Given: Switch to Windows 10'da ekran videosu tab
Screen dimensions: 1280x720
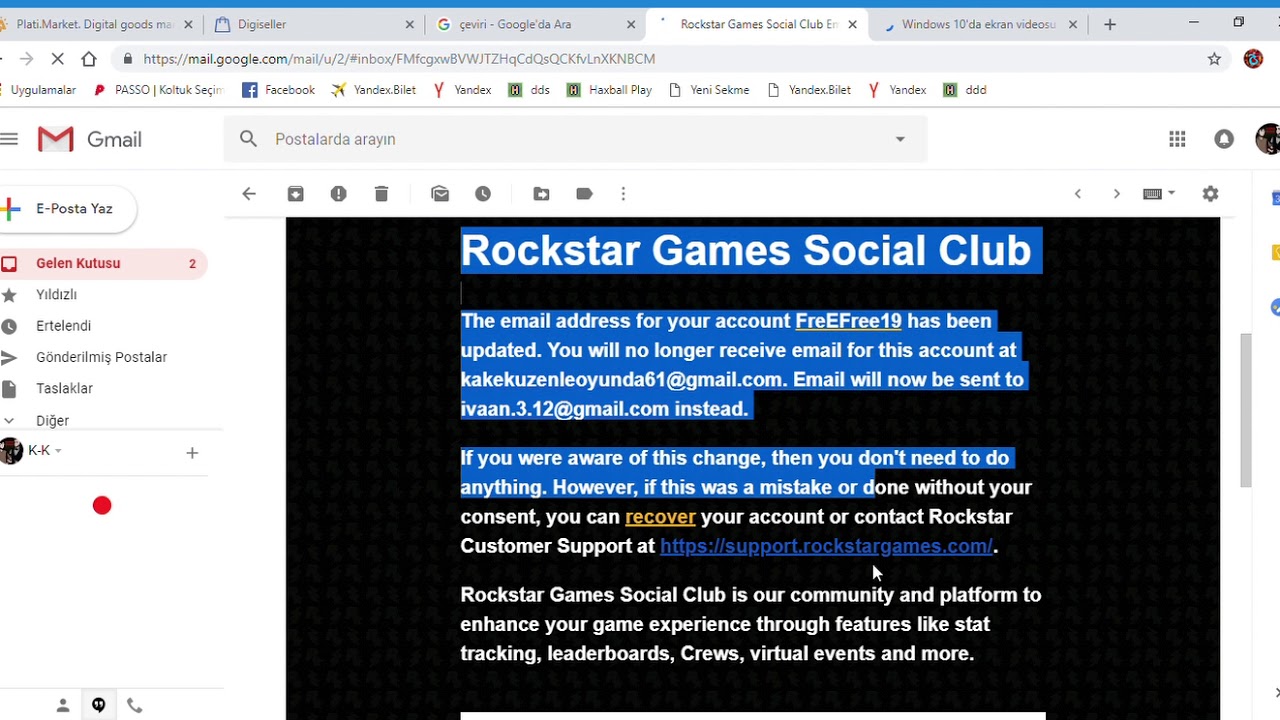Looking at the screenshot, I should [x=980, y=24].
